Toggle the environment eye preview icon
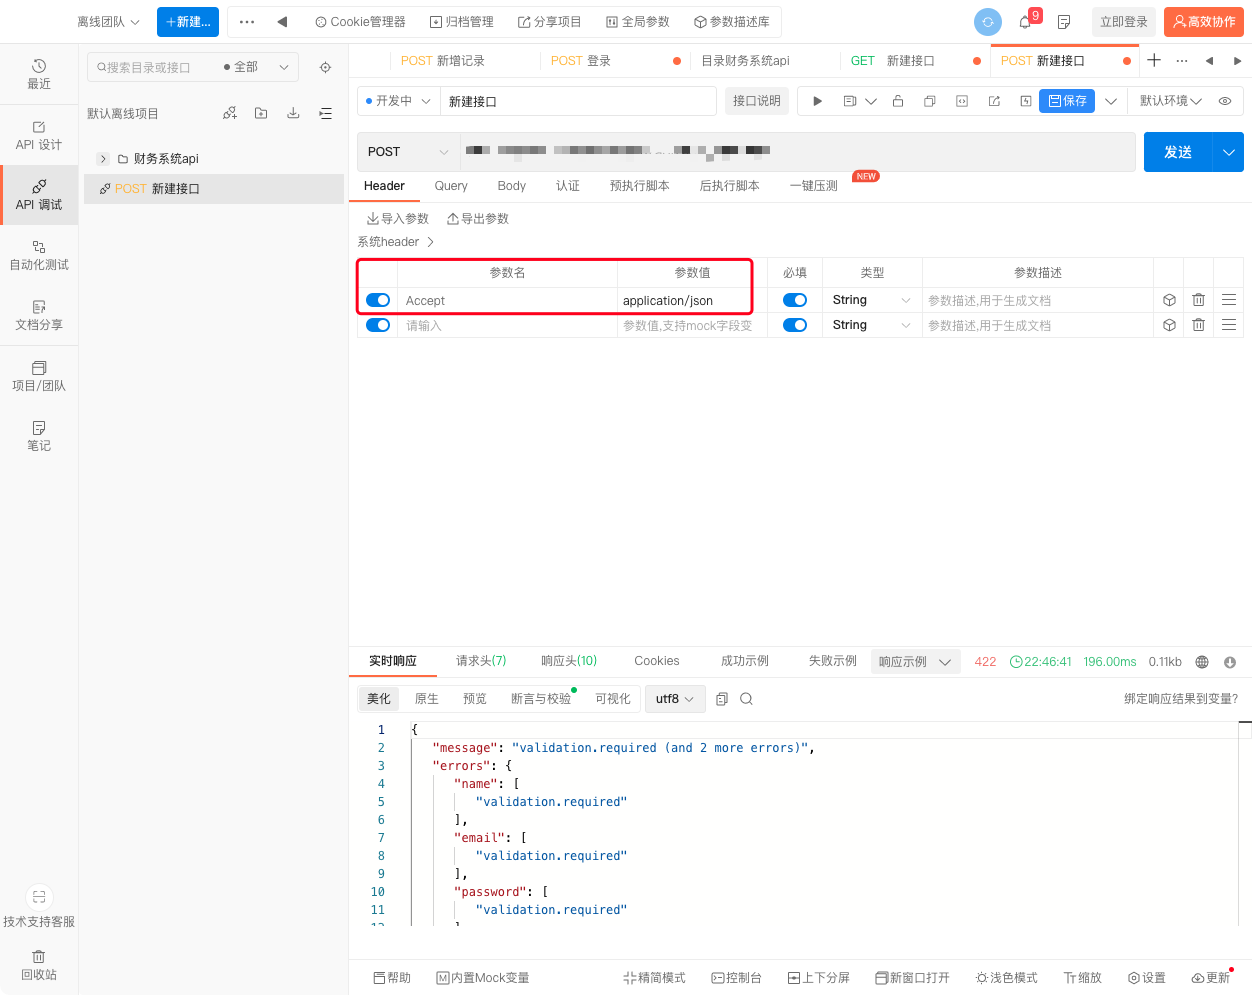Image resolution: width=1252 pixels, height=995 pixels. pos(1225,101)
